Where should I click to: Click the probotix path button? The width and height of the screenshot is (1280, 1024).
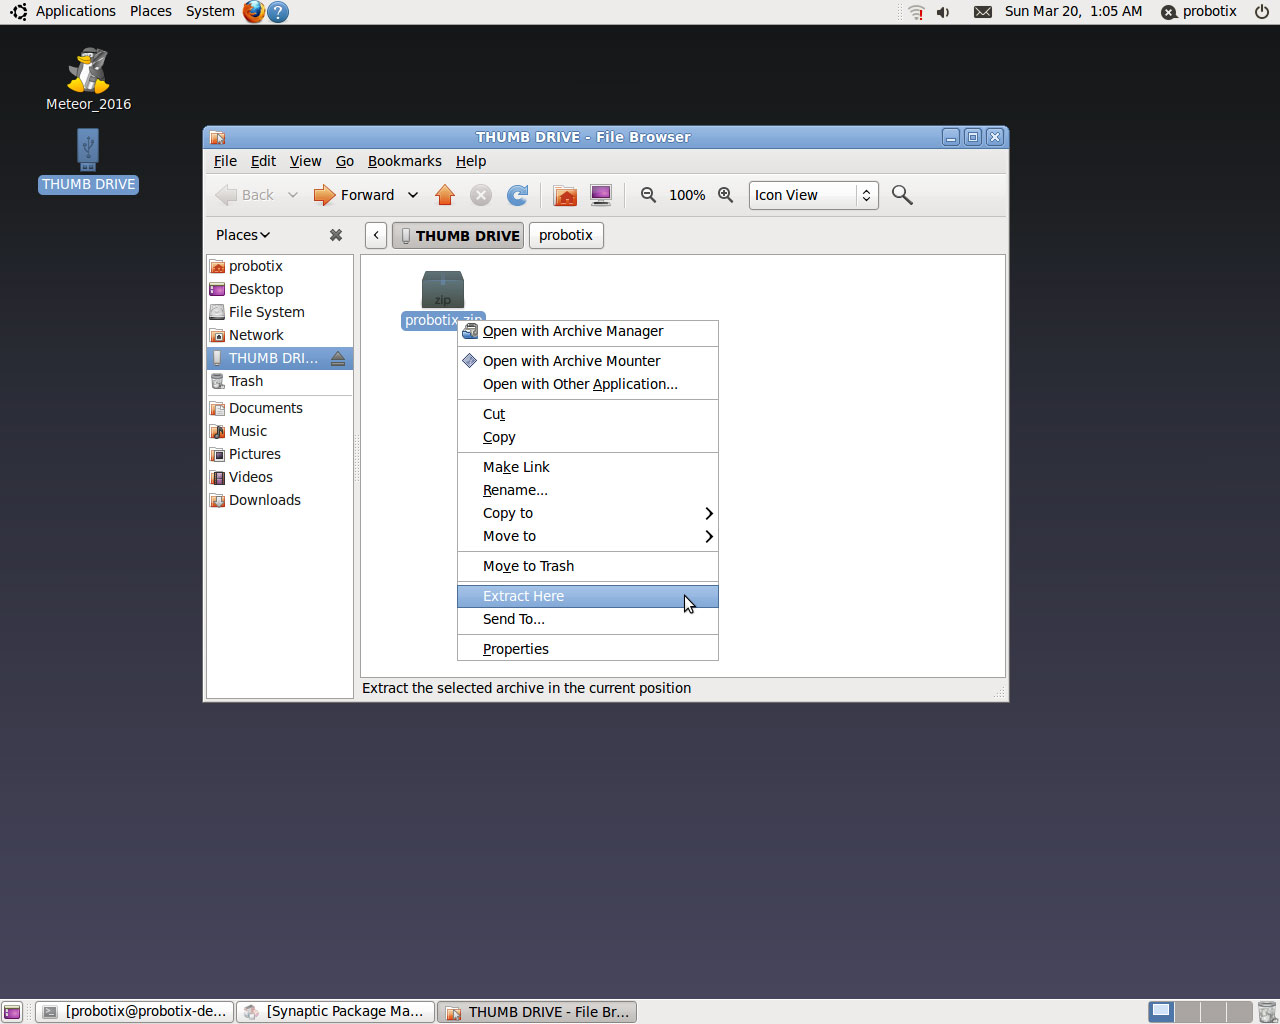[x=566, y=235]
